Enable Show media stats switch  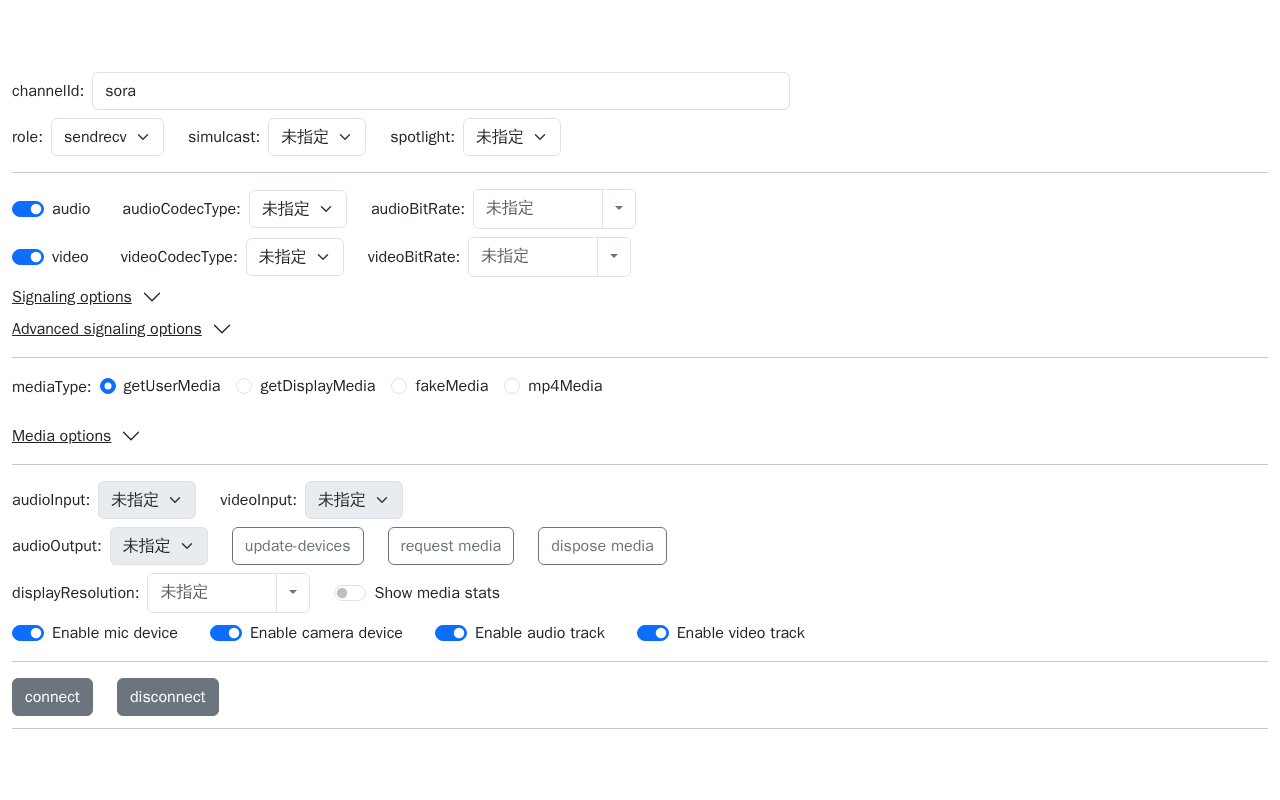coord(350,593)
